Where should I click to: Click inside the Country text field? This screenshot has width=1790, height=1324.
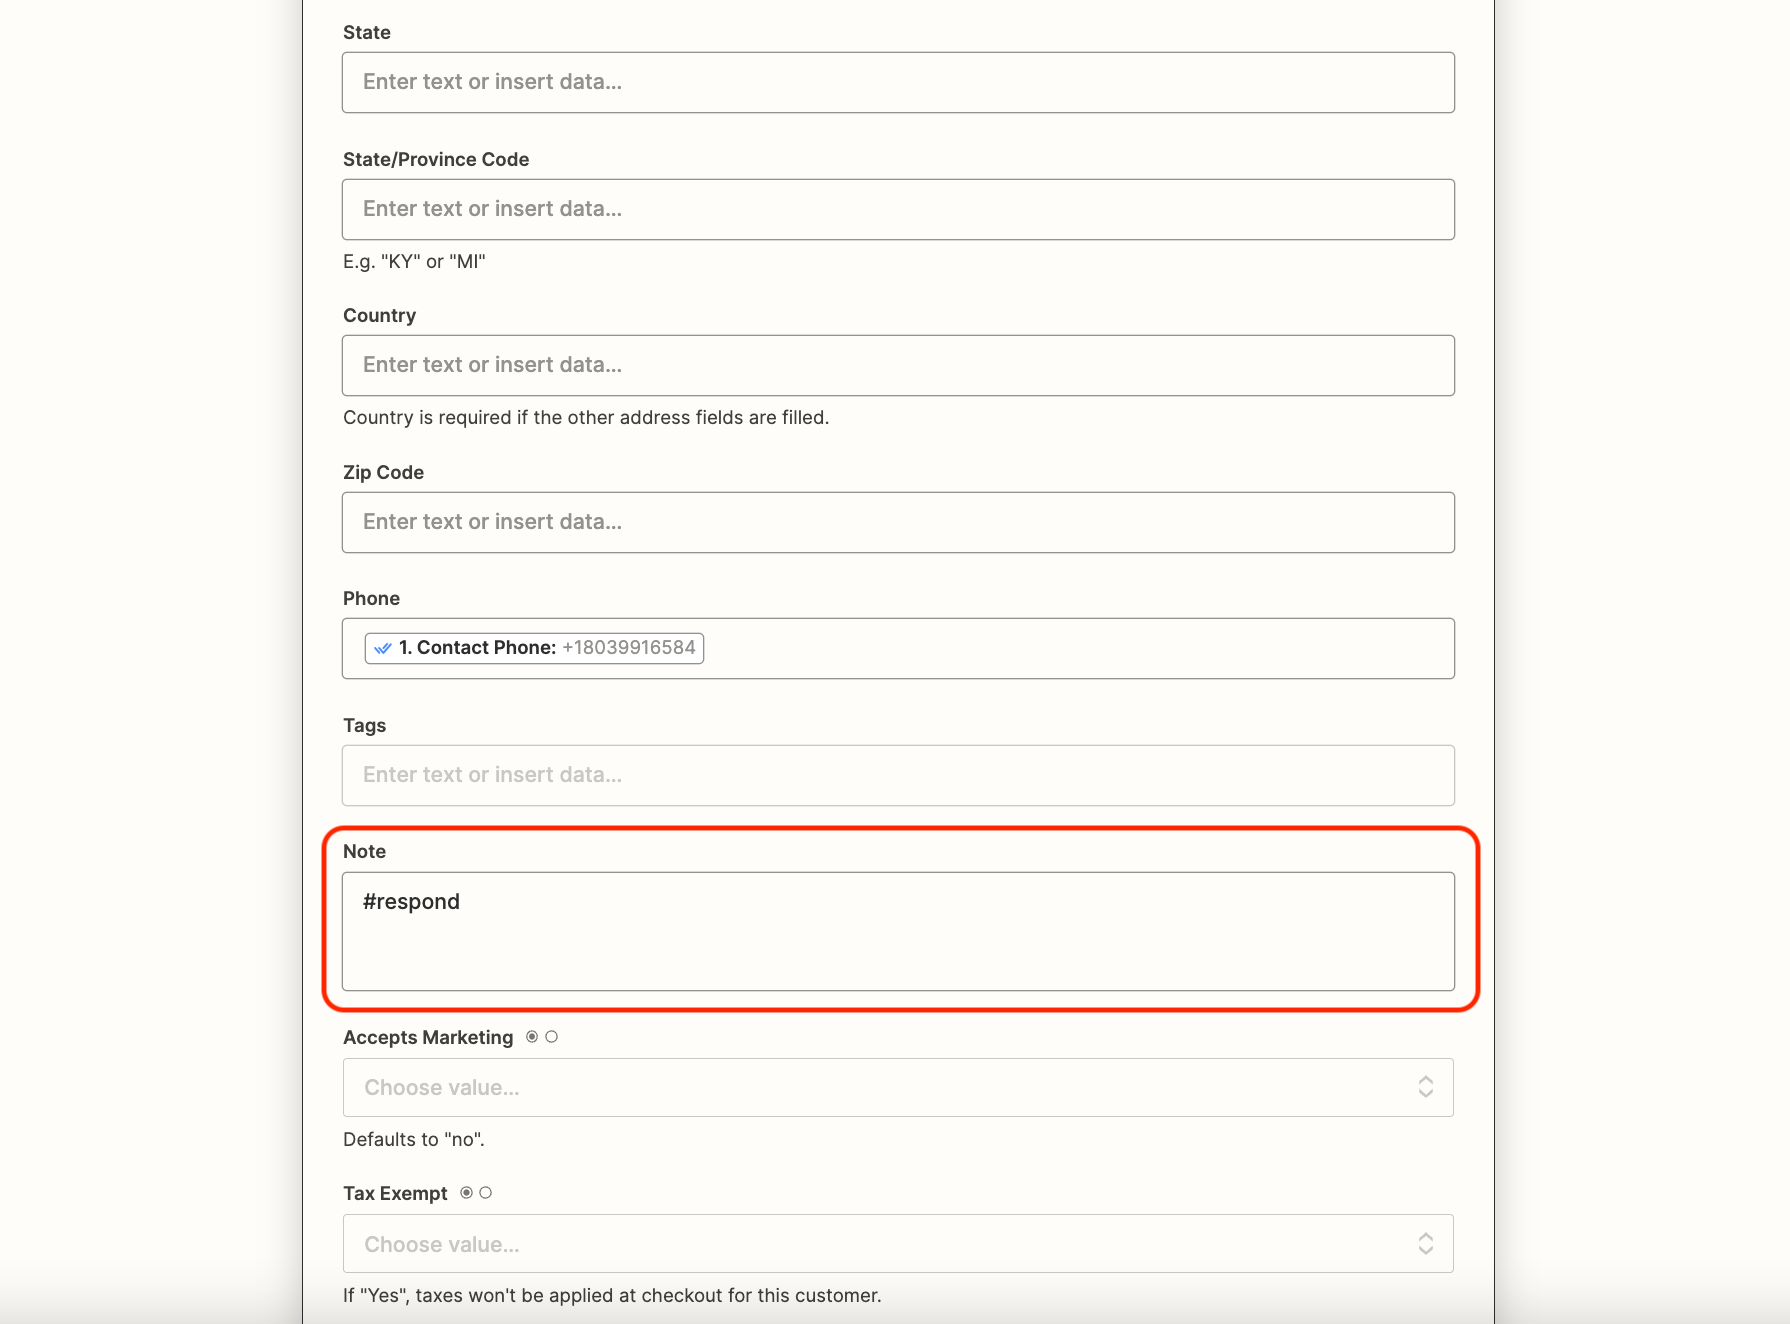(897, 365)
